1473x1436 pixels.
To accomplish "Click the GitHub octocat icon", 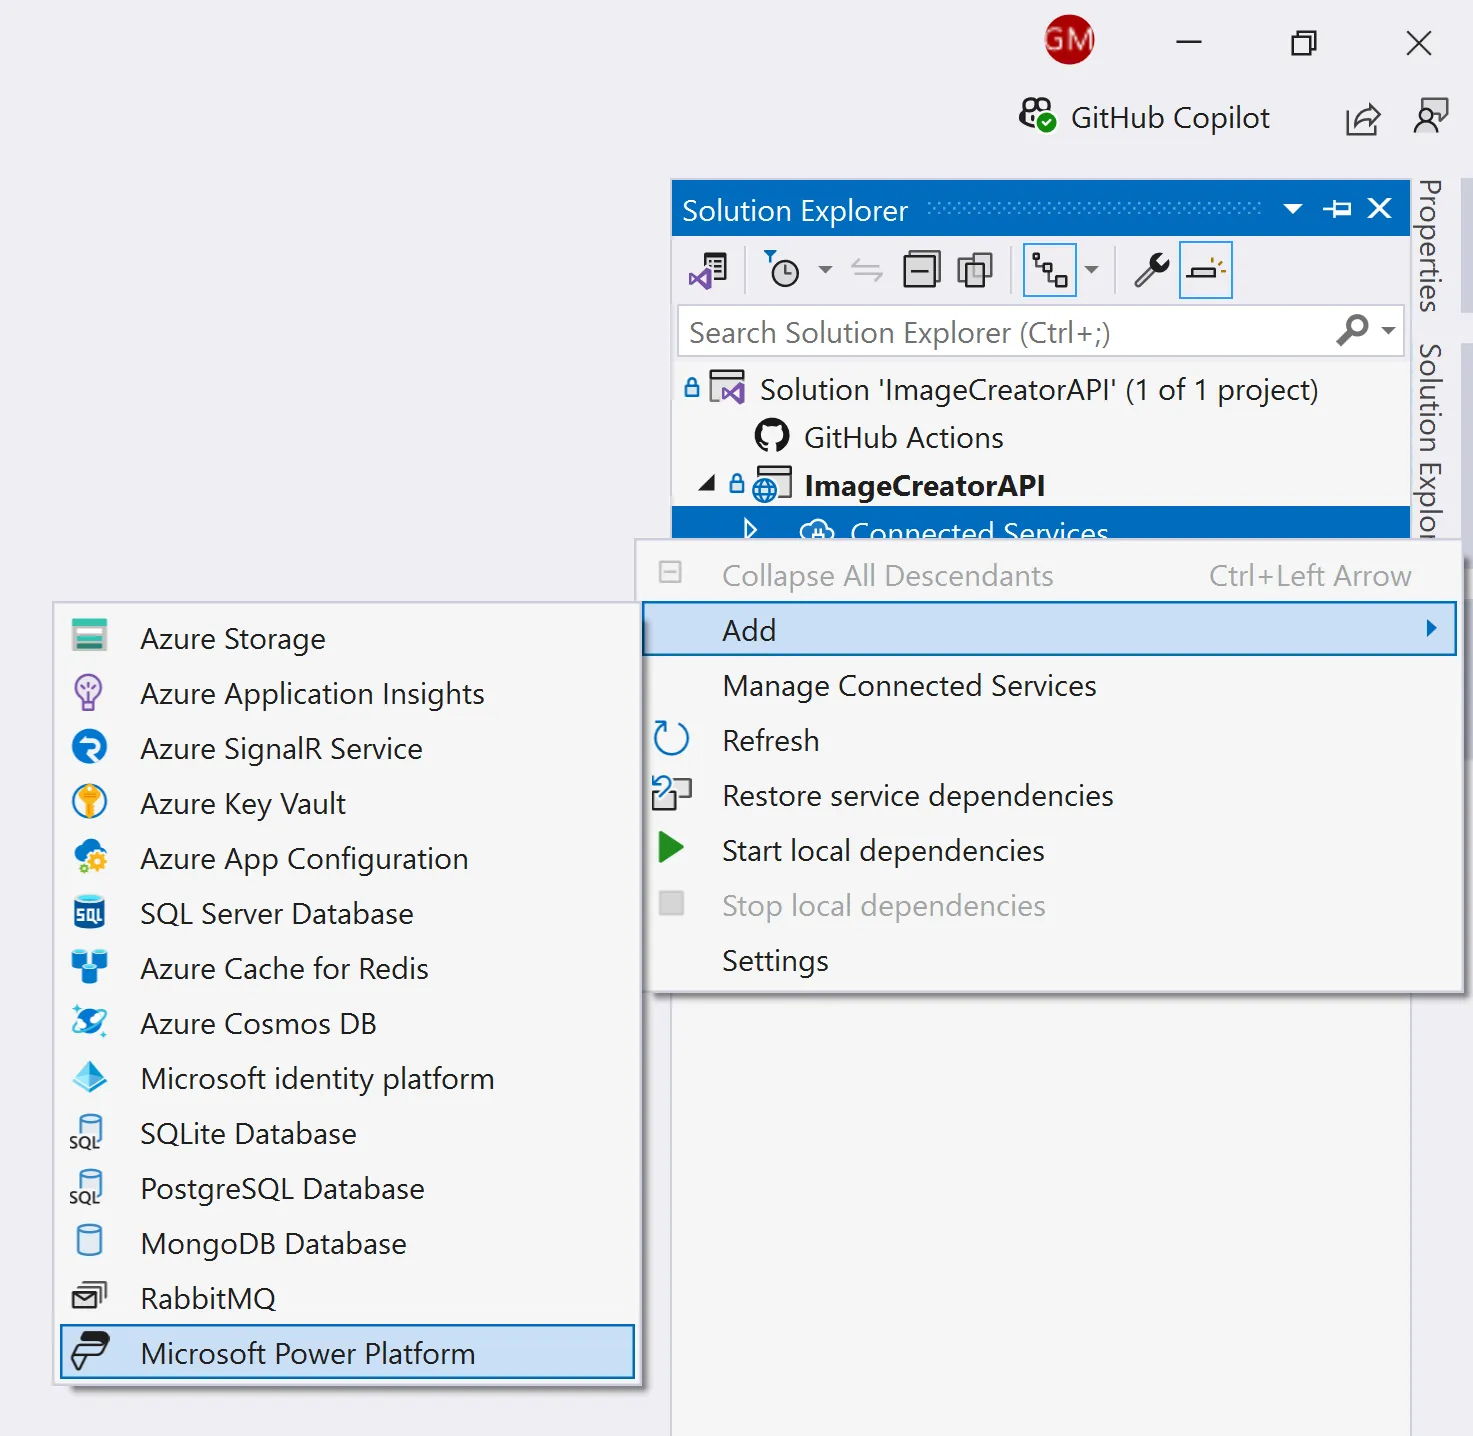I will (x=771, y=437).
